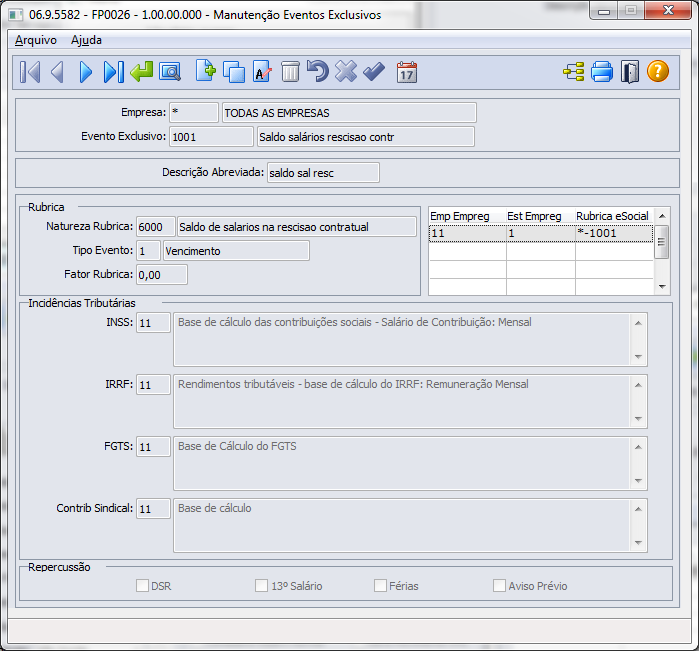Image resolution: width=699 pixels, height=651 pixels.
Task: Click the TODAS AS EMPRESAS description field
Action: pyautogui.click(x=349, y=112)
